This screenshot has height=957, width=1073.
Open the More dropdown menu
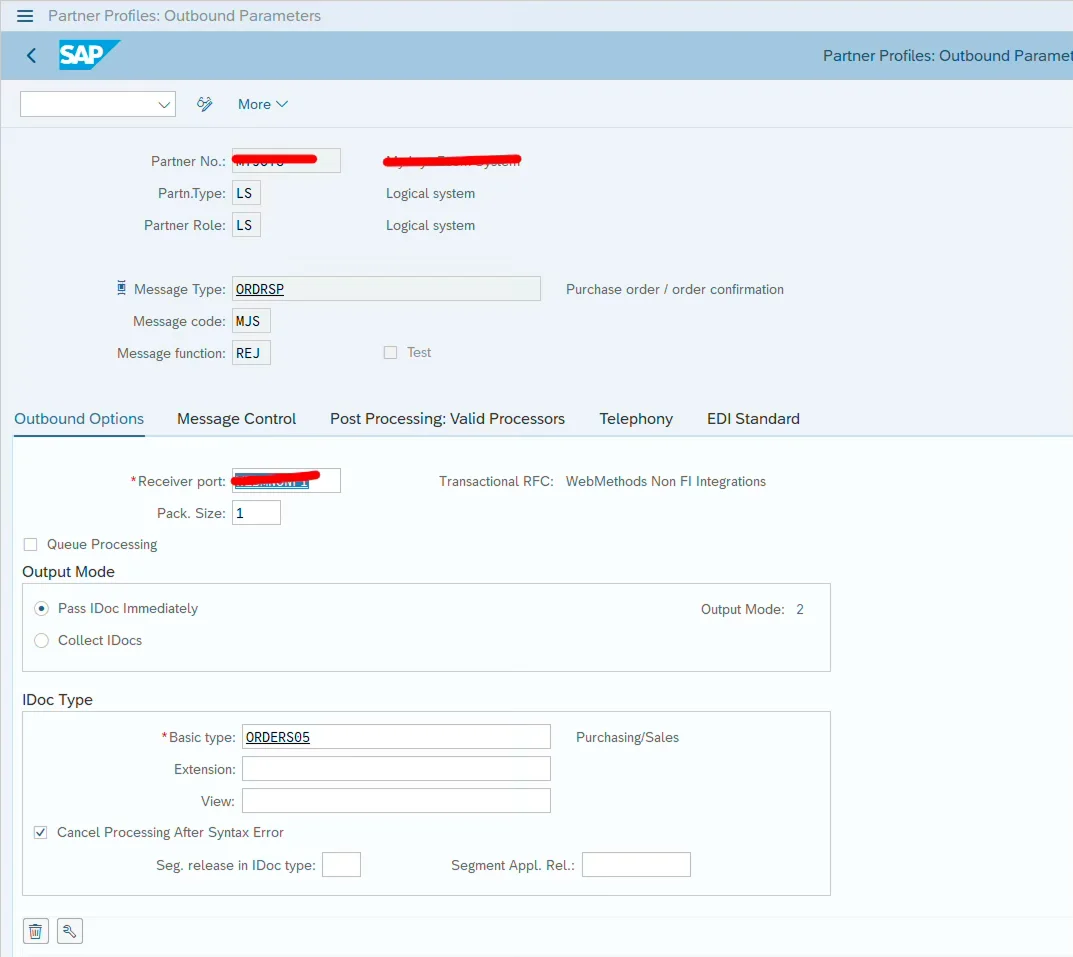pos(263,104)
